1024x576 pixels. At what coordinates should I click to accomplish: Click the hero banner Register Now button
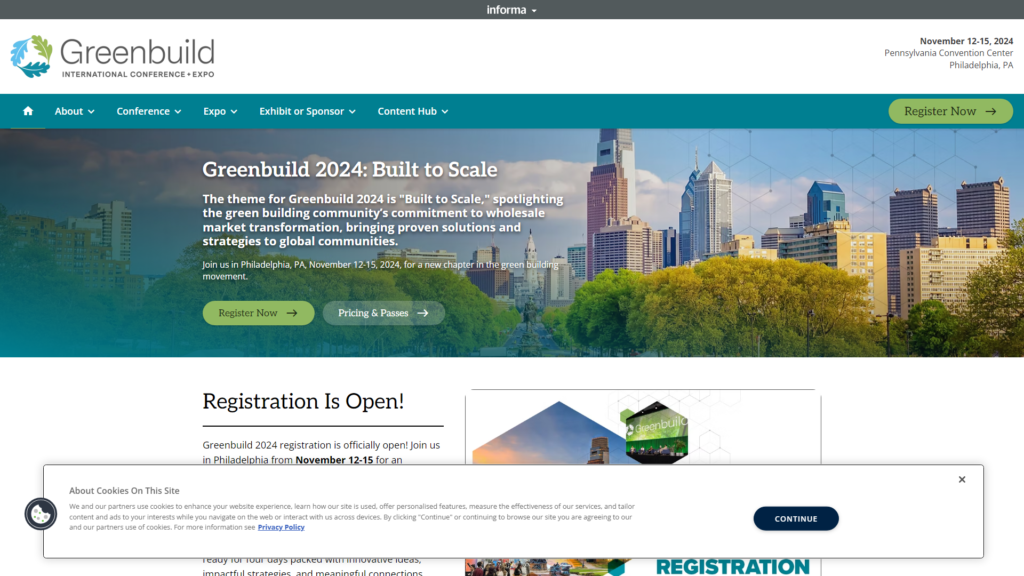pos(258,313)
